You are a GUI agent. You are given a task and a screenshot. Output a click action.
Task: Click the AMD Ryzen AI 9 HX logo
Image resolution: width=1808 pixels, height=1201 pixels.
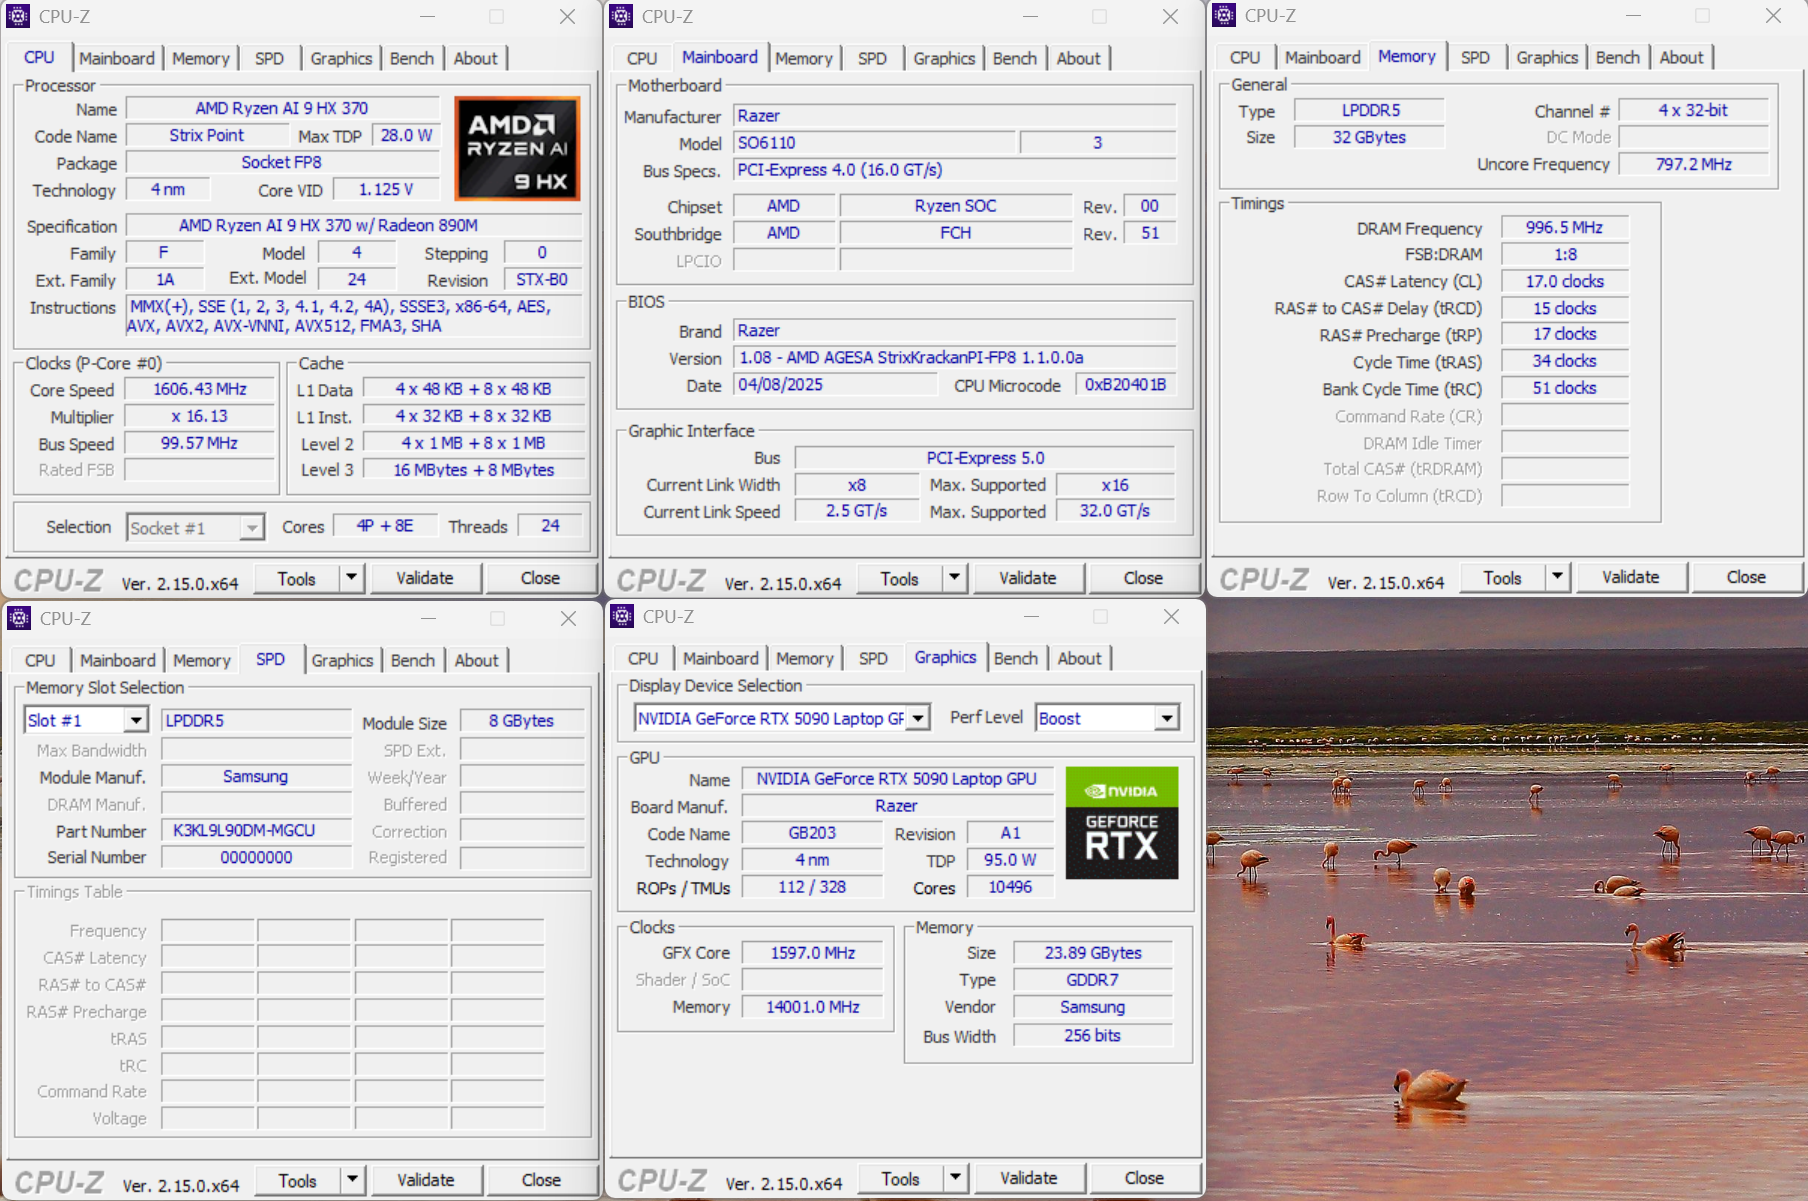pyautogui.click(x=517, y=148)
